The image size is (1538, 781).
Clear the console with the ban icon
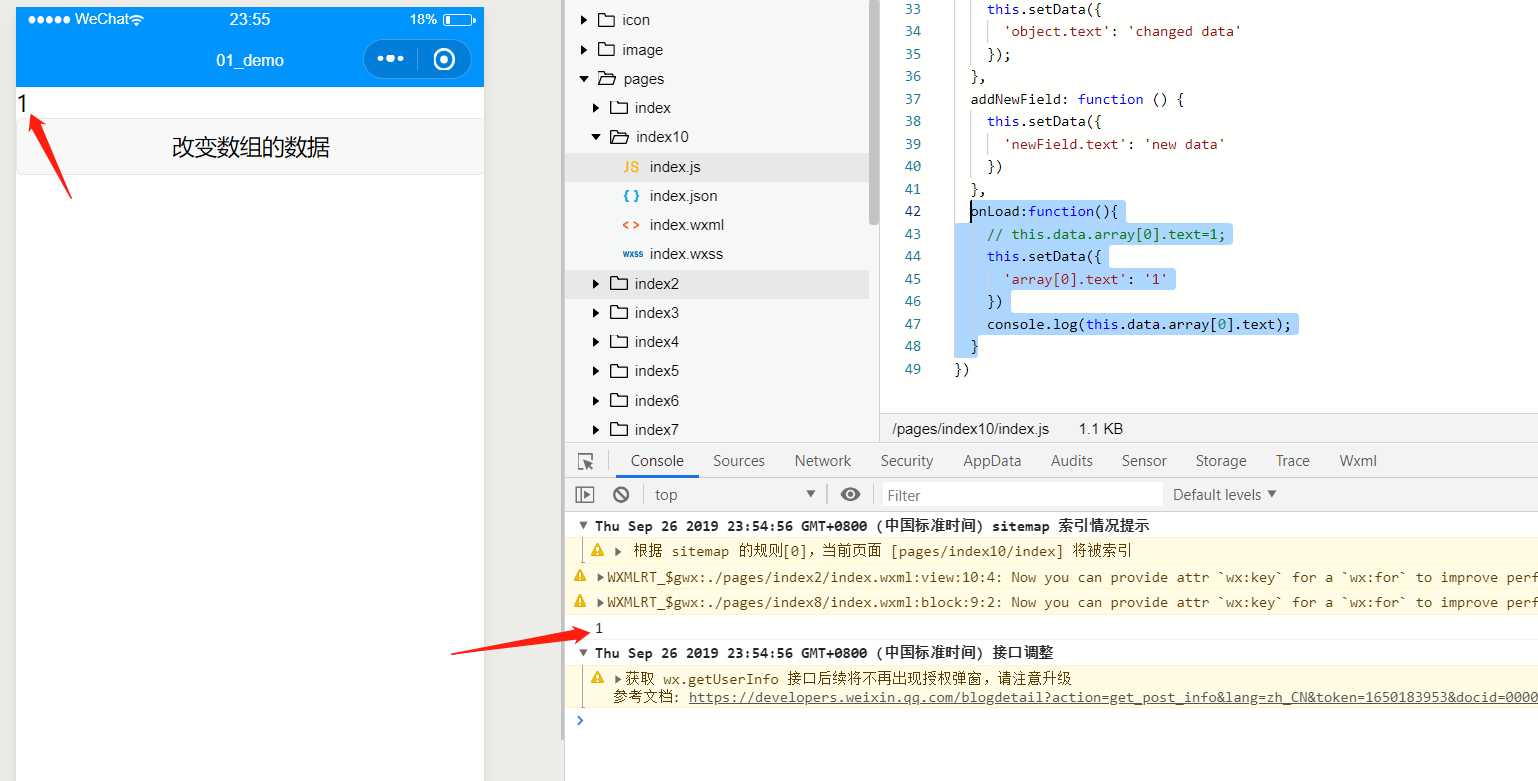(x=621, y=495)
